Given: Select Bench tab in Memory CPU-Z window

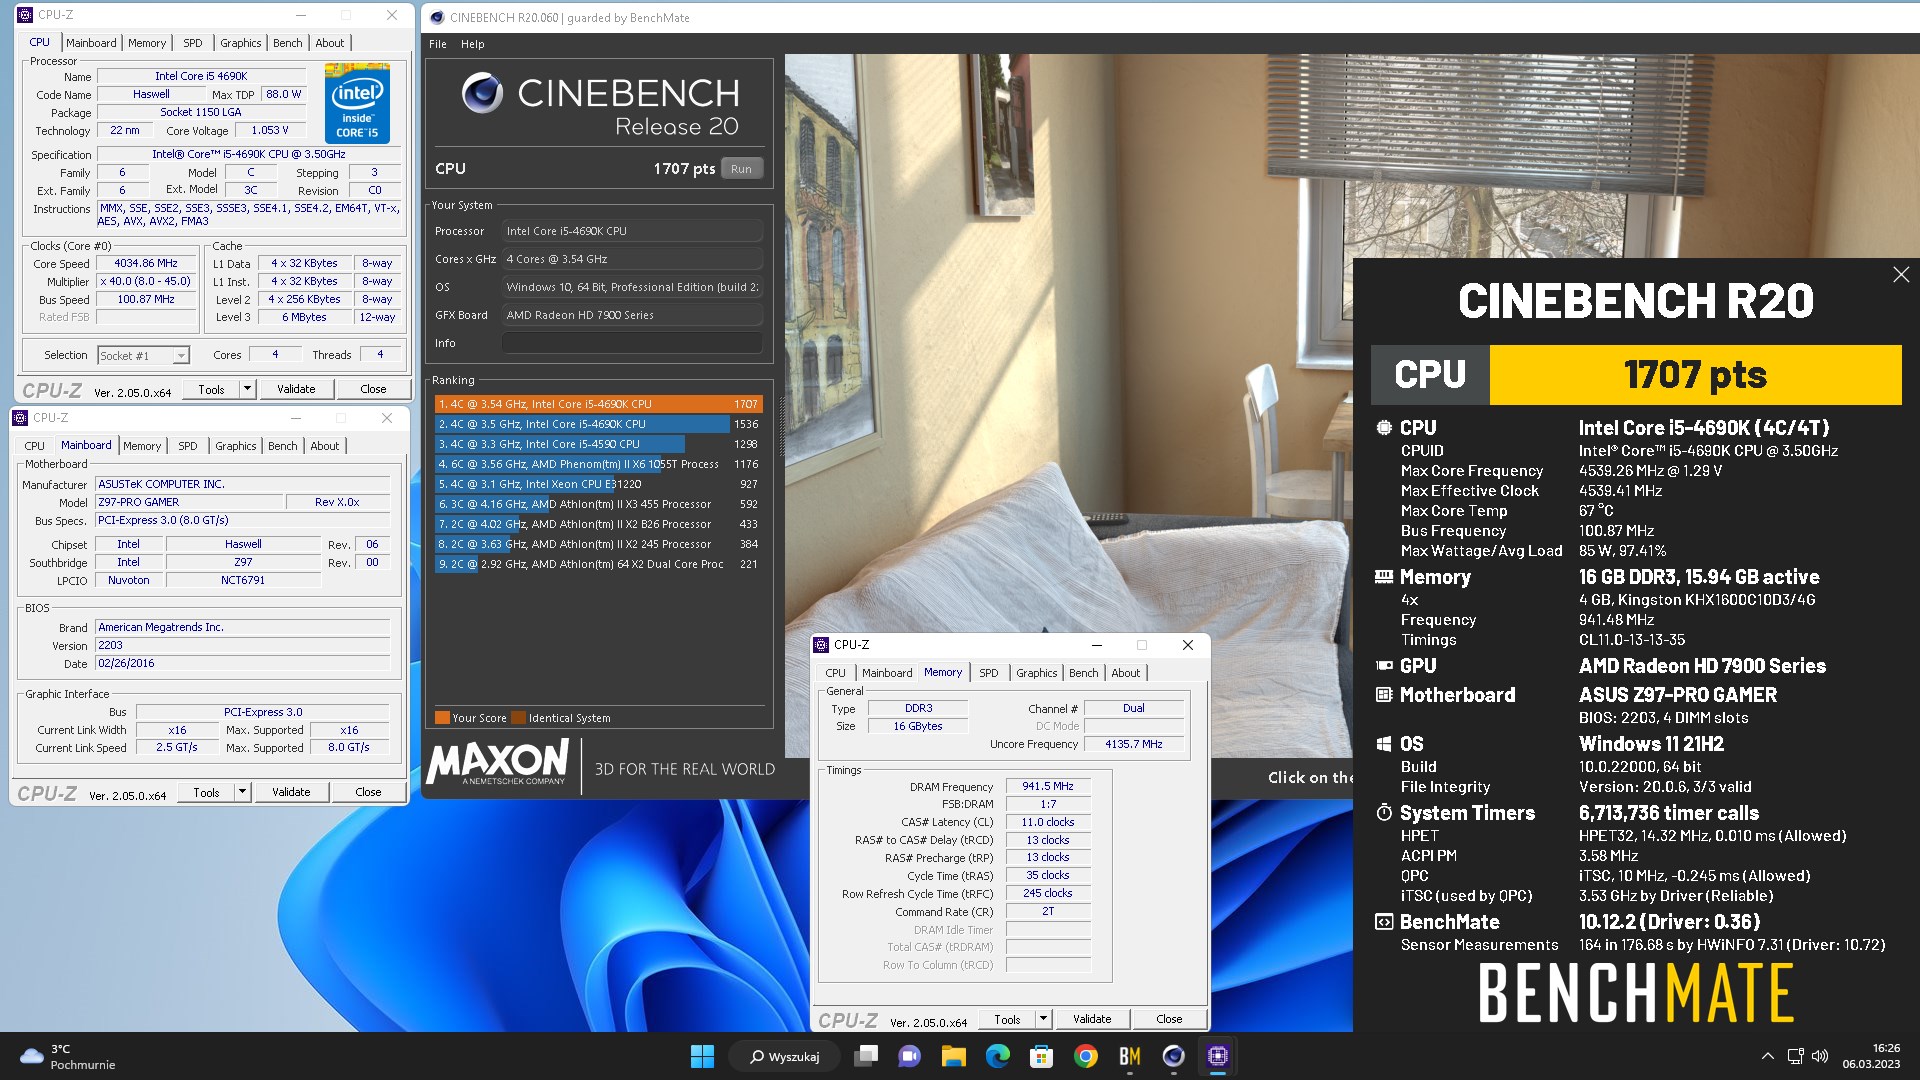Looking at the screenshot, I should [1083, 673].
